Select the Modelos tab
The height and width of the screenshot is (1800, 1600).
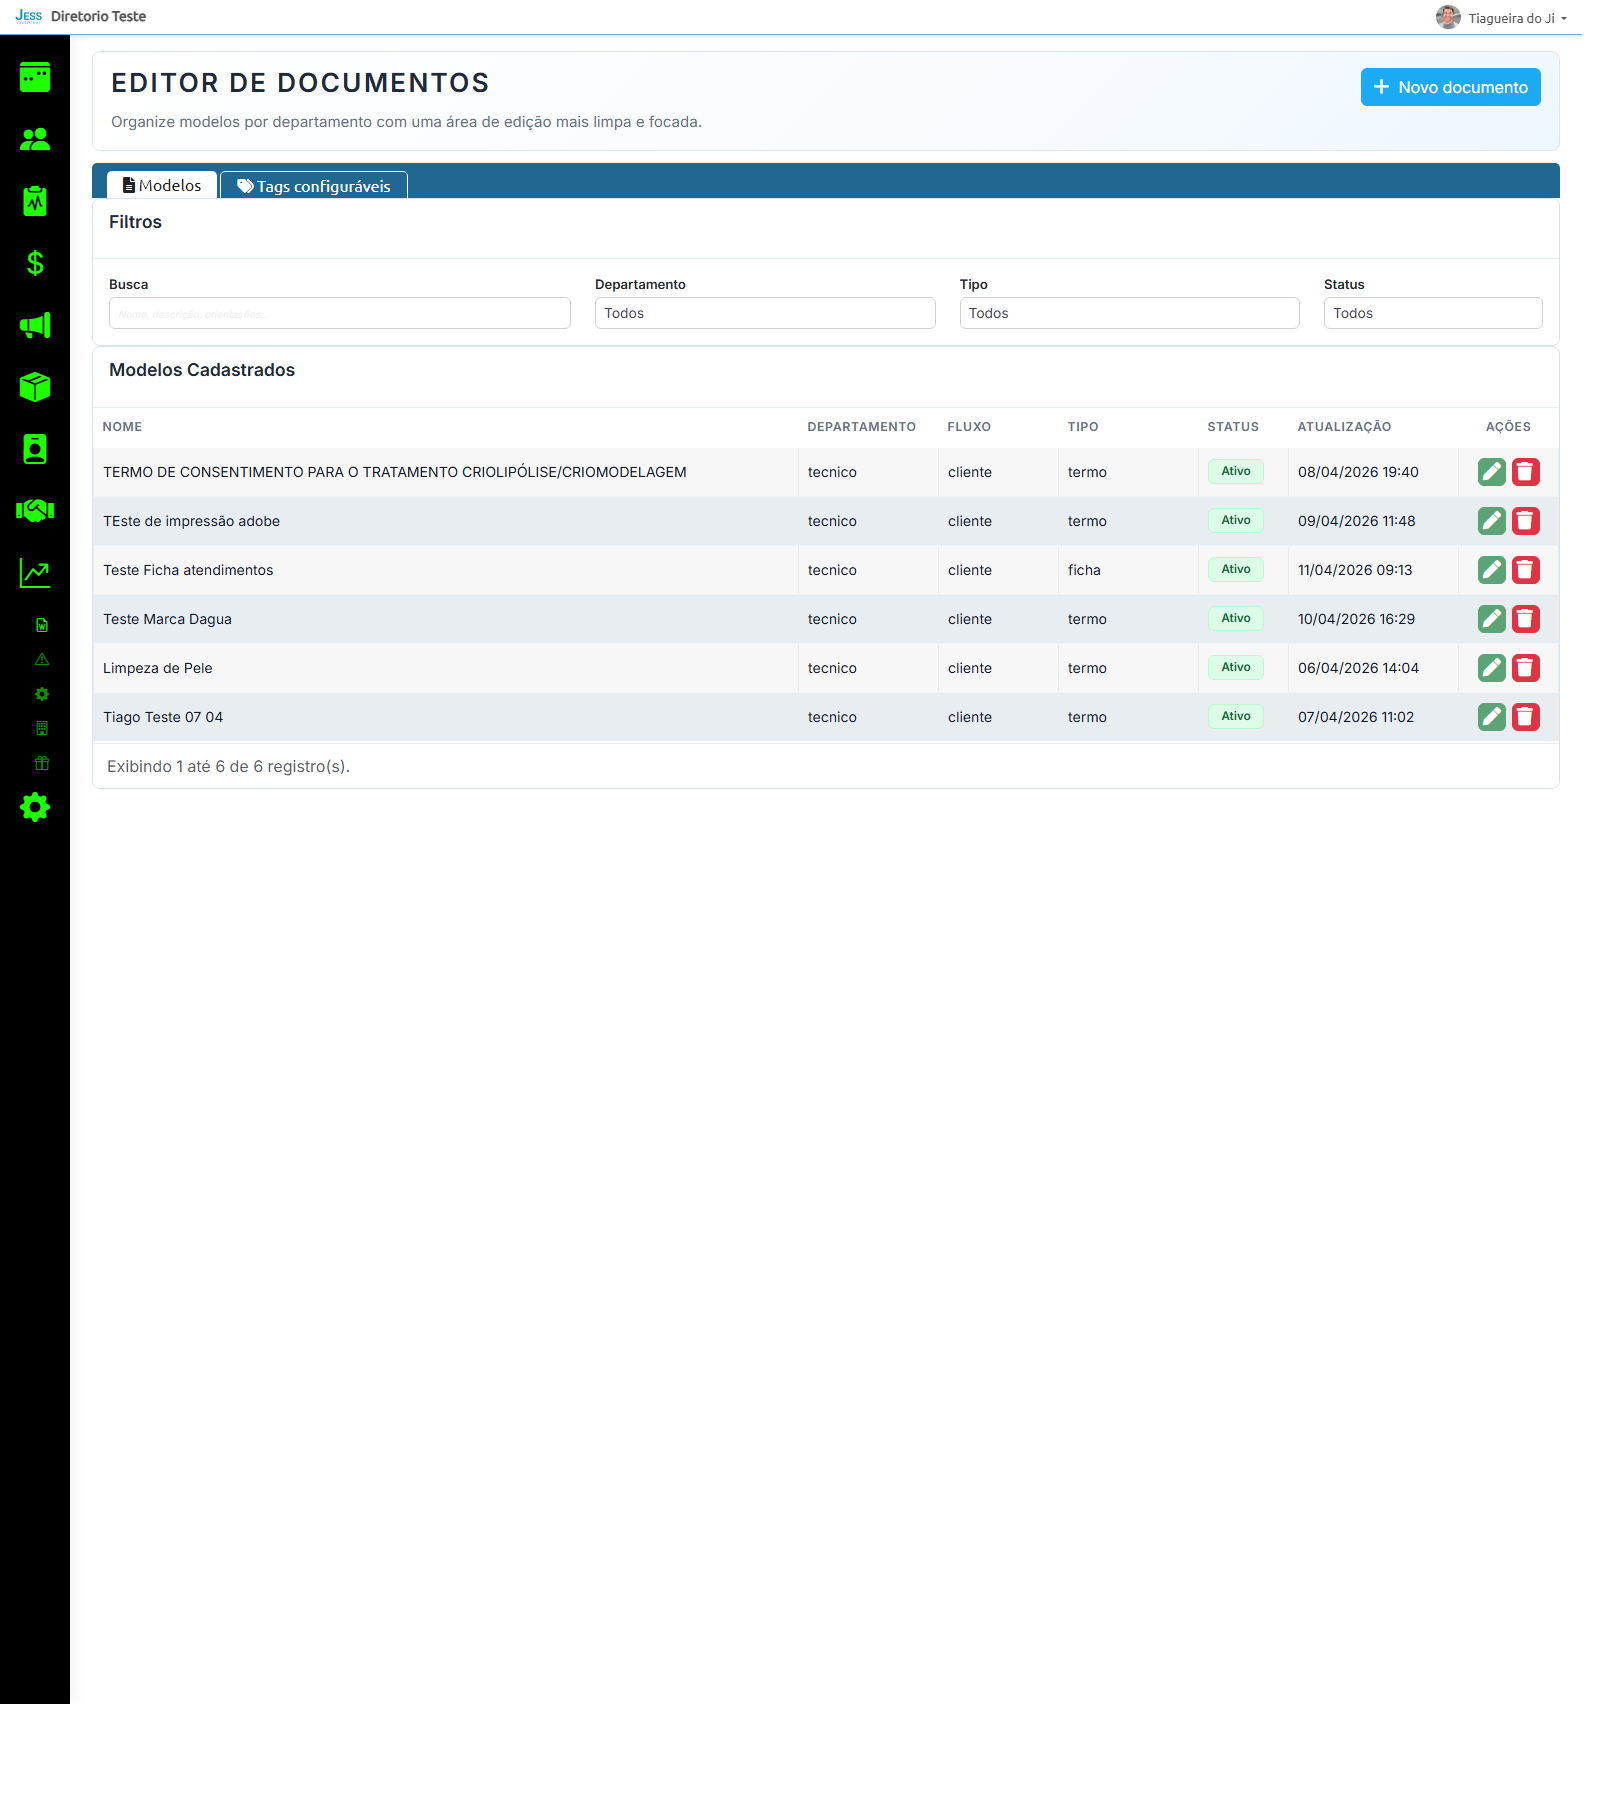tap(161, 184)
